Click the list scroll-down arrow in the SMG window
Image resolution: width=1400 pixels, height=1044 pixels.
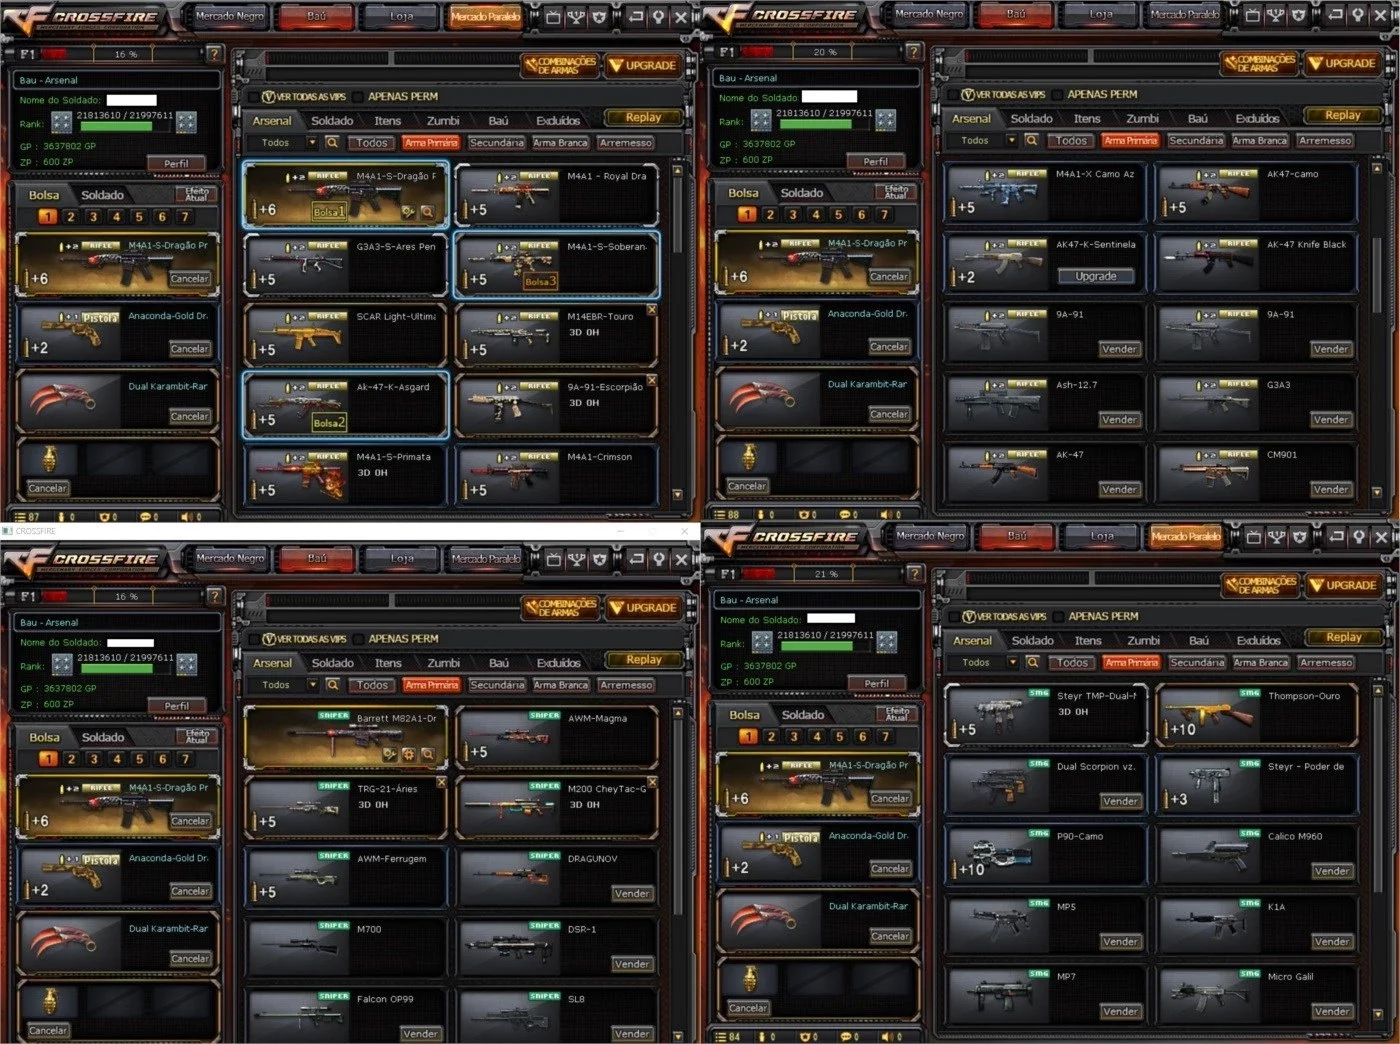click(x=1377, y=1015)
